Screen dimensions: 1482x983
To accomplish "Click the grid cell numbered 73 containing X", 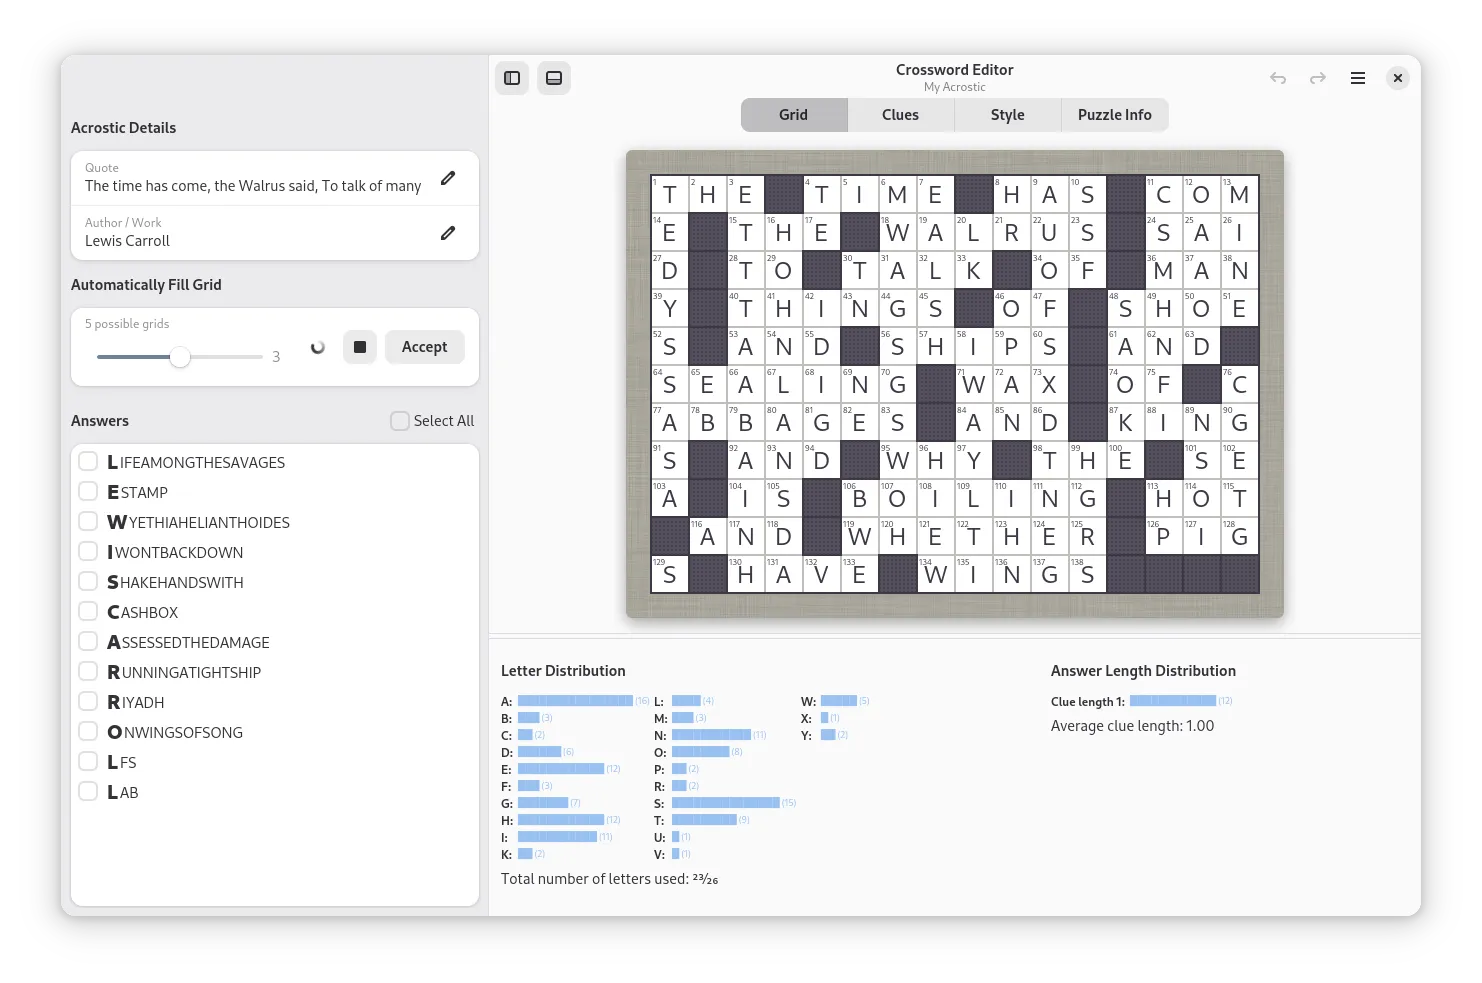I will (x=1049, y=385).
